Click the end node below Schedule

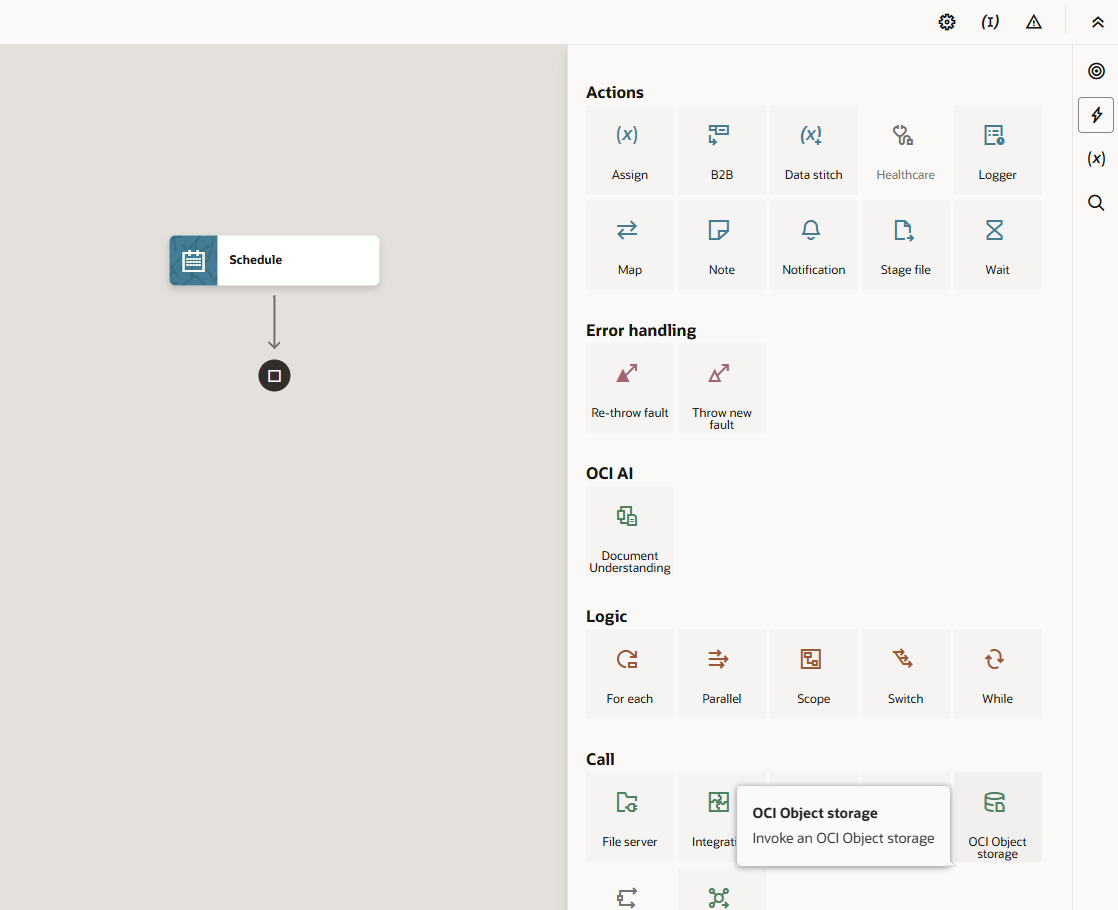tap(273, 375)
